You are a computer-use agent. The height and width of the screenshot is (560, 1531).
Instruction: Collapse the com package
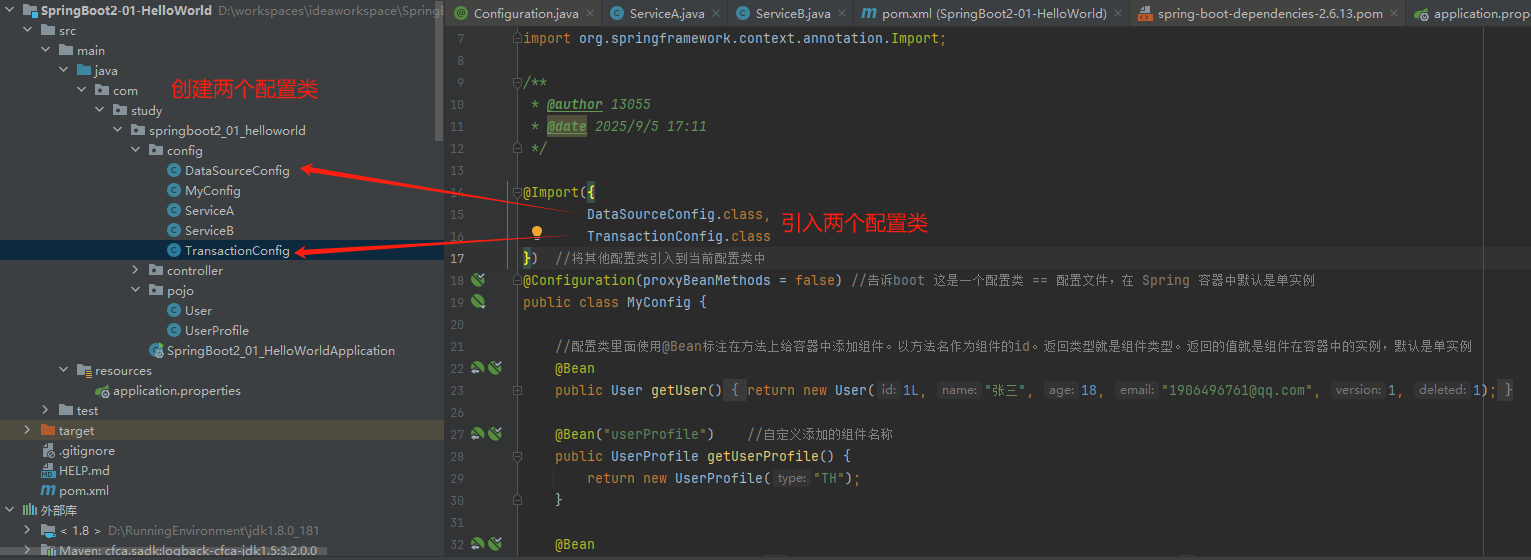click(x=82, y=90)
